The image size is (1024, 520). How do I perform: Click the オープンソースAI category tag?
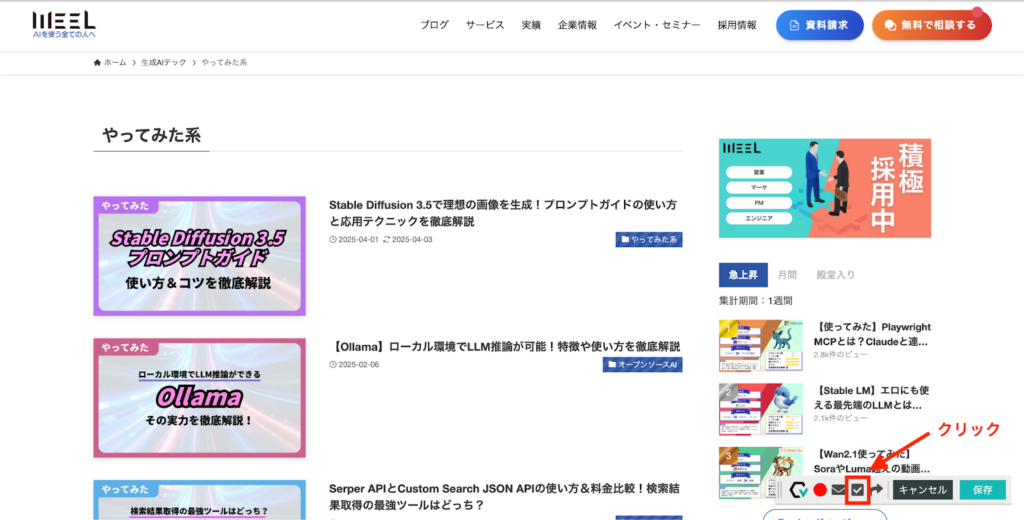(643, 365)
